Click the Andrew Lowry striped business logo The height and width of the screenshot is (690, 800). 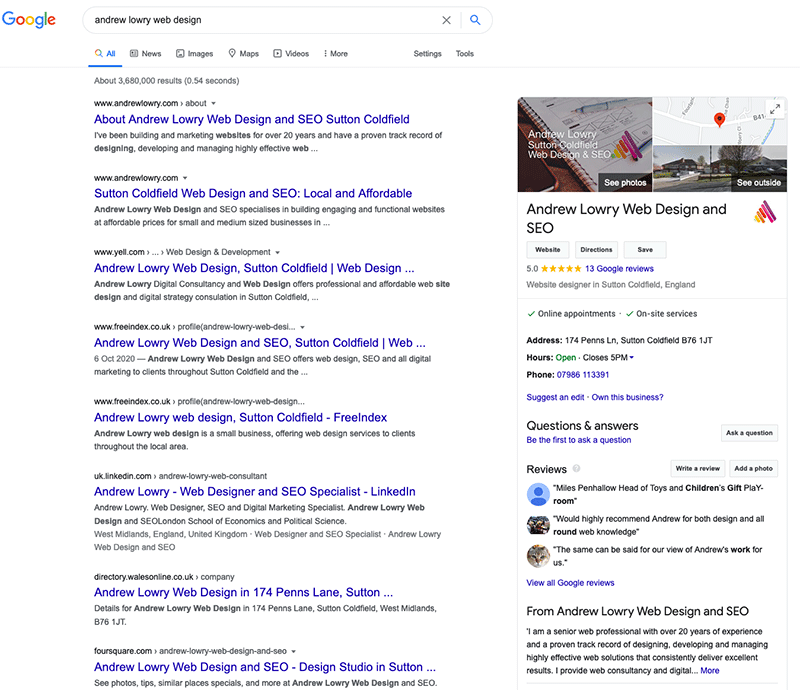(765, 212)
